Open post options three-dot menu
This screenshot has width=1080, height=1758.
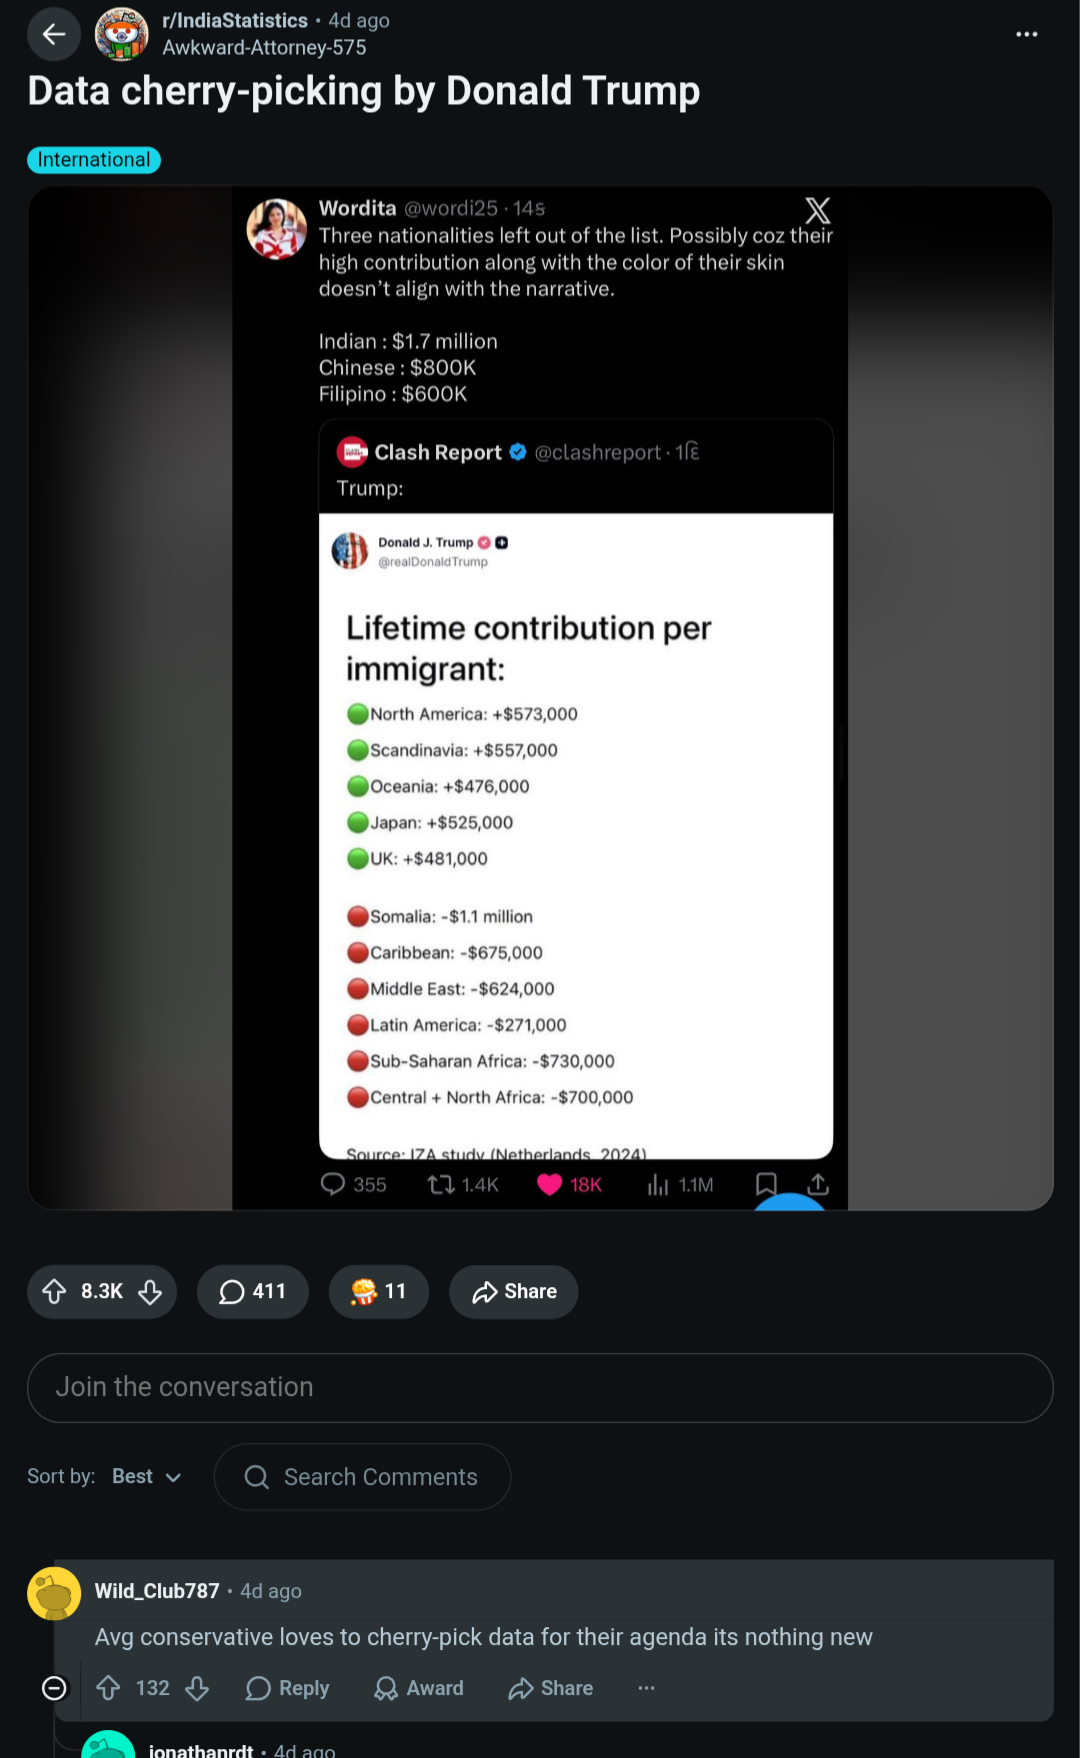tap(1026, 34)
